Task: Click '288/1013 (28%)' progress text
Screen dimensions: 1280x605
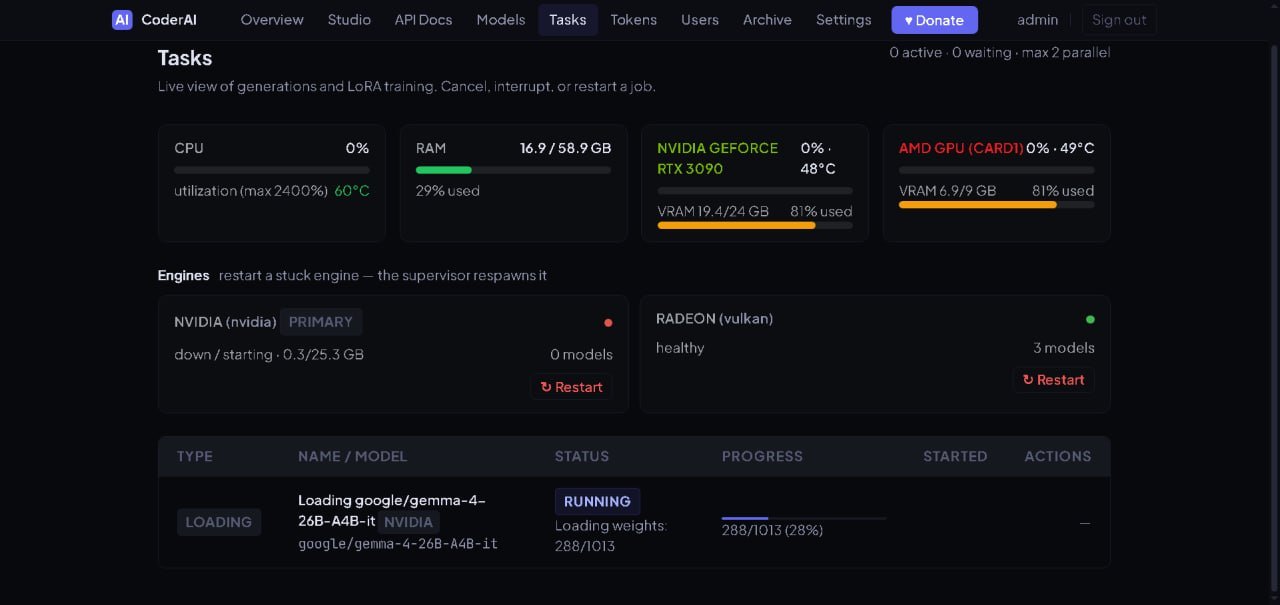Action: coord(772,531)
